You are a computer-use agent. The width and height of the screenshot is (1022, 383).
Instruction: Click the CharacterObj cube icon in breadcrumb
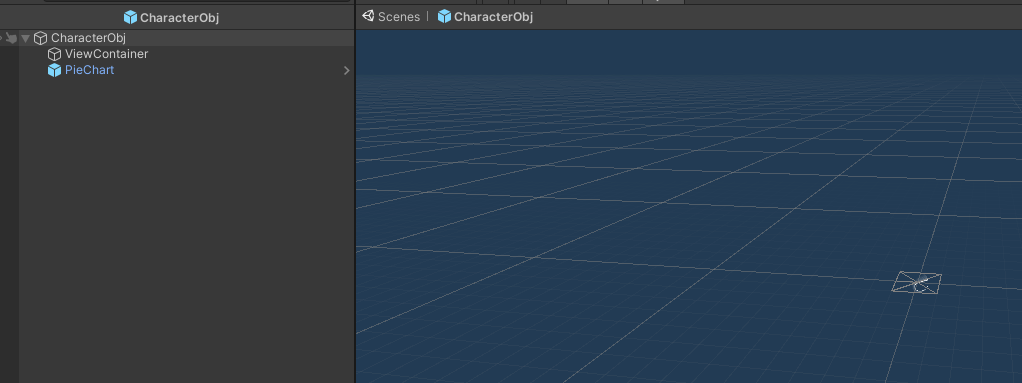click(445, 16)
